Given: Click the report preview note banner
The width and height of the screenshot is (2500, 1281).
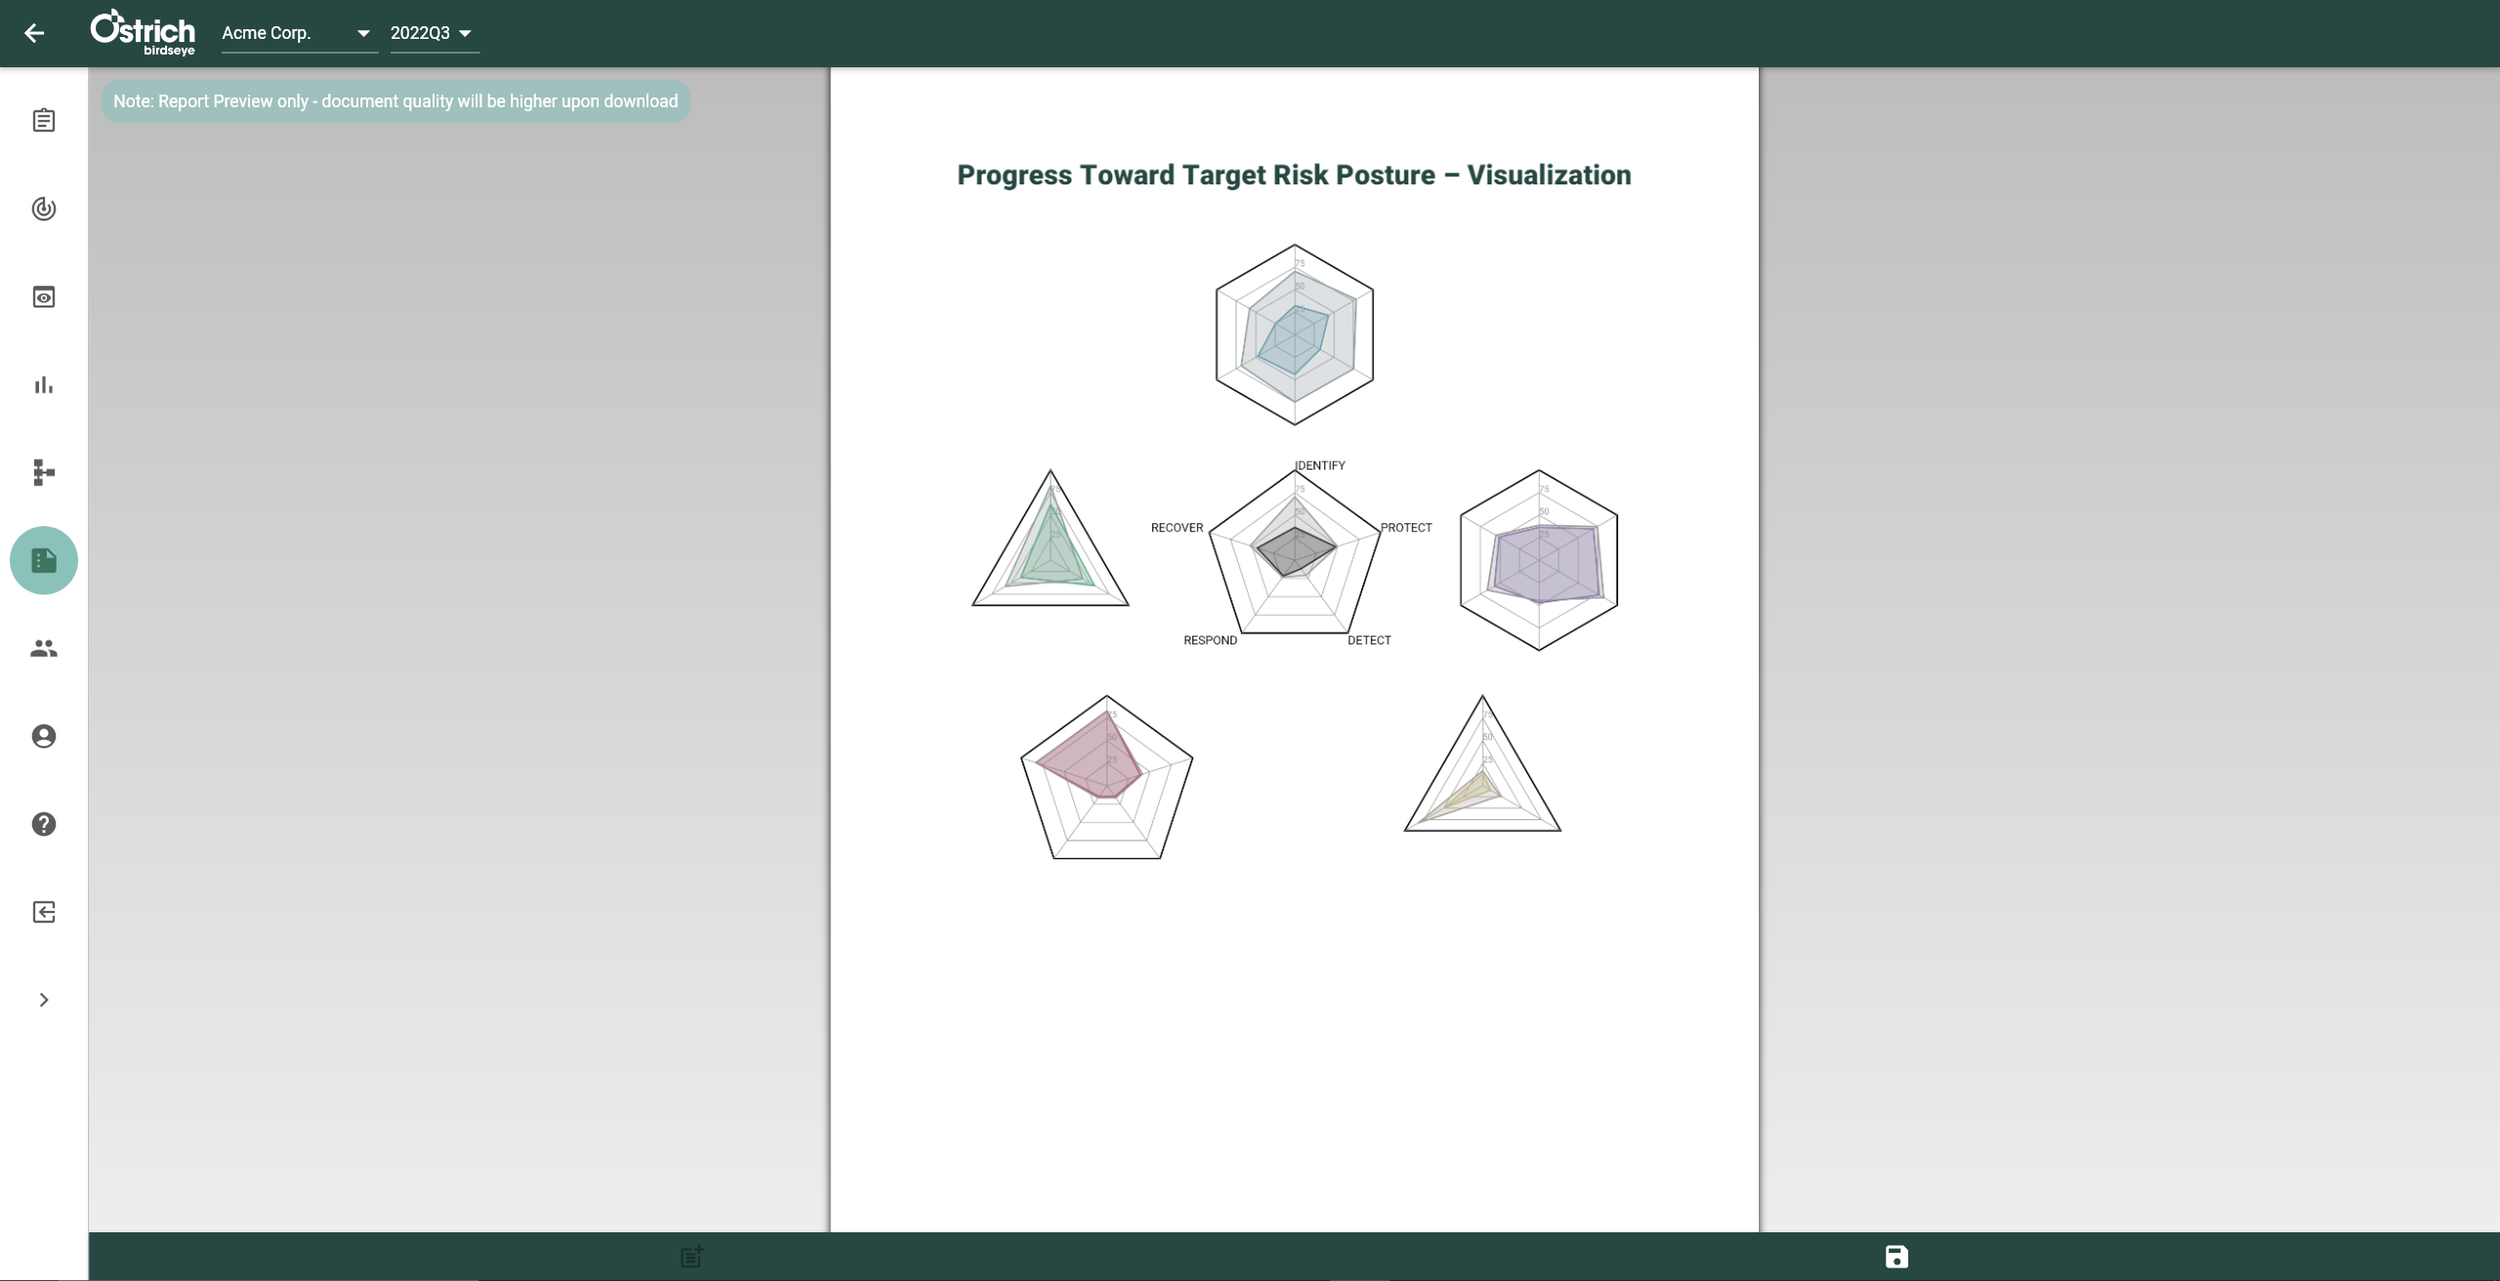Looking at the screenshot, I should (x=396, y=102).
